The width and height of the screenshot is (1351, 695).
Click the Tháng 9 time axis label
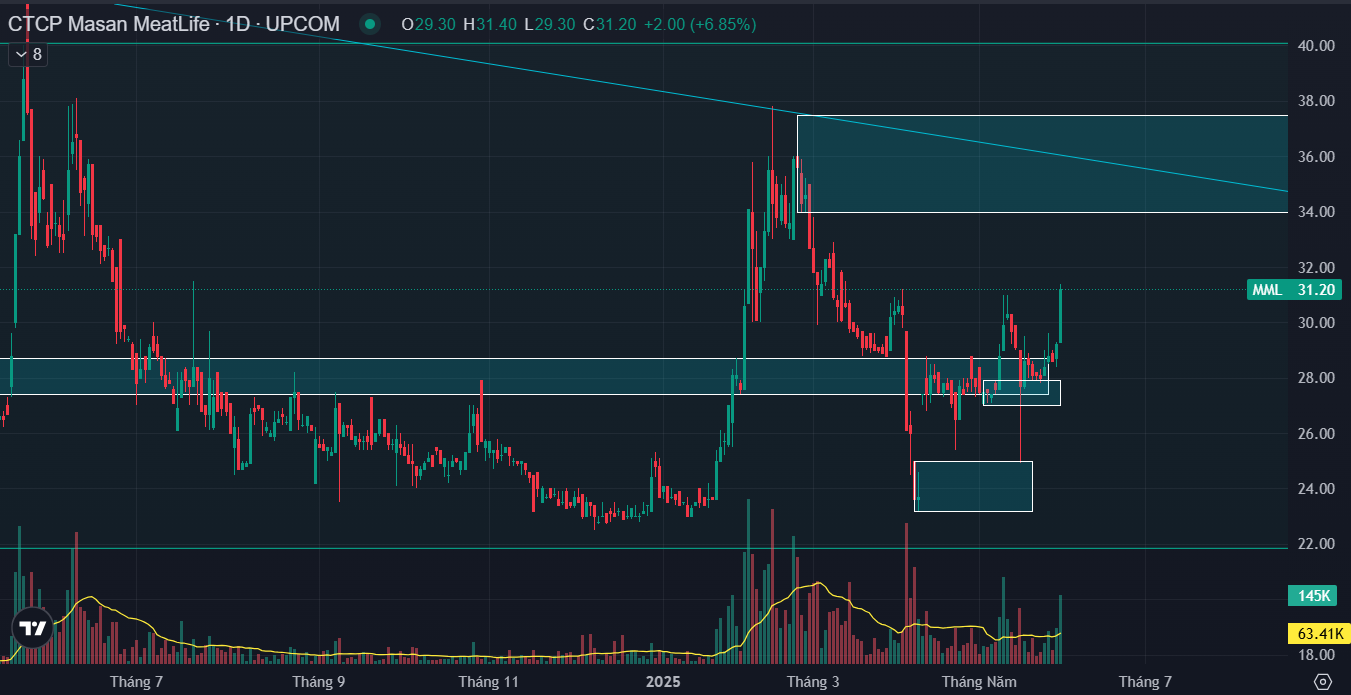tap(319, 683)
